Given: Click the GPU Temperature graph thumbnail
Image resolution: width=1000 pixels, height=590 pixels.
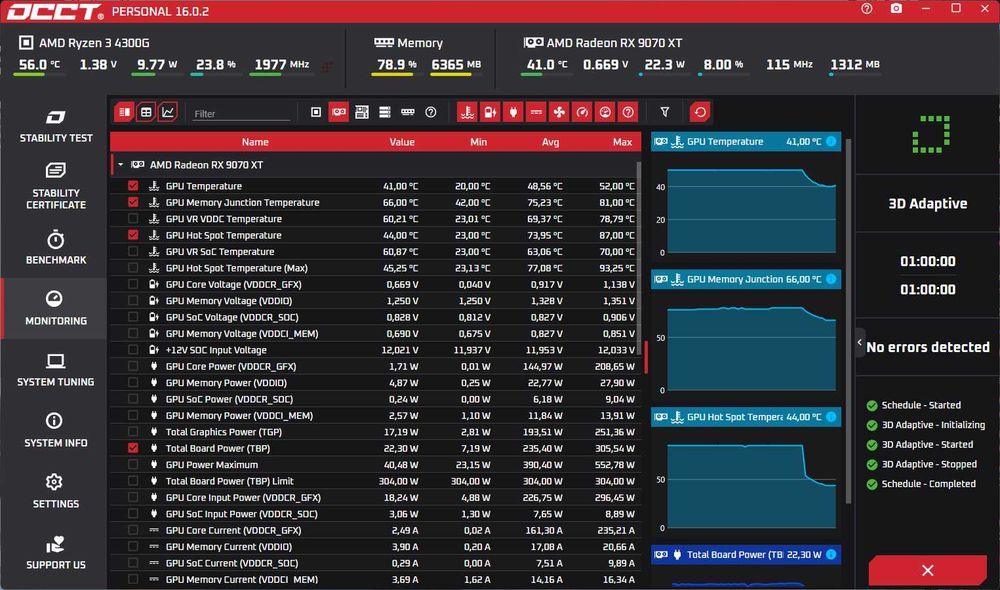Looking at the screenshot, I should (746, 207).
